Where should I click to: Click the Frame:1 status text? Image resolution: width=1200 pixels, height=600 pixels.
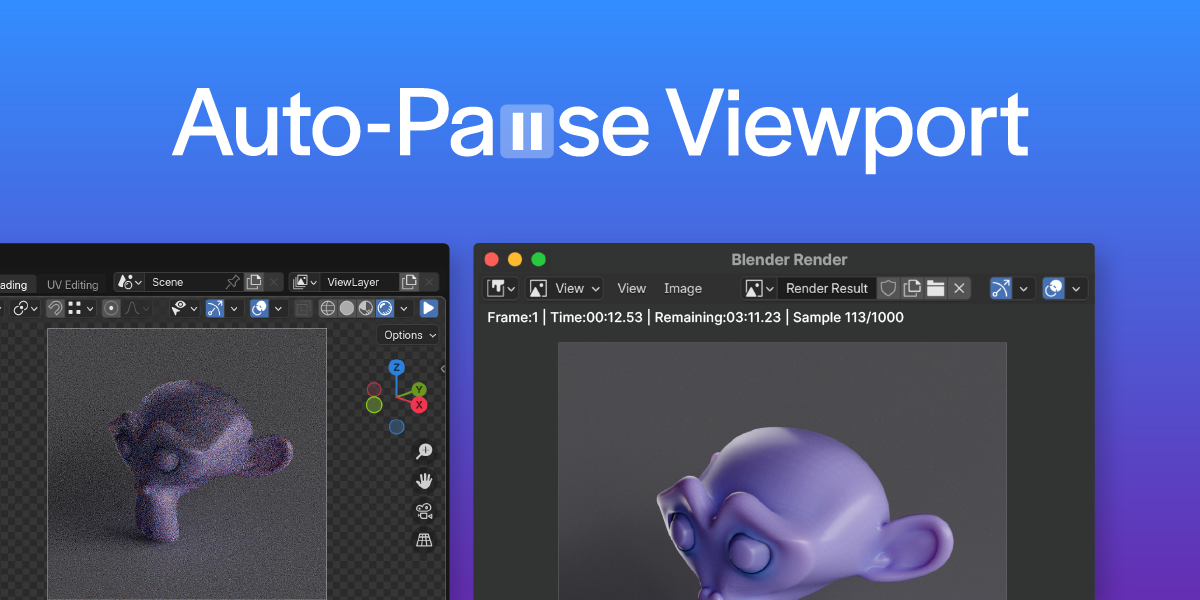513,317
